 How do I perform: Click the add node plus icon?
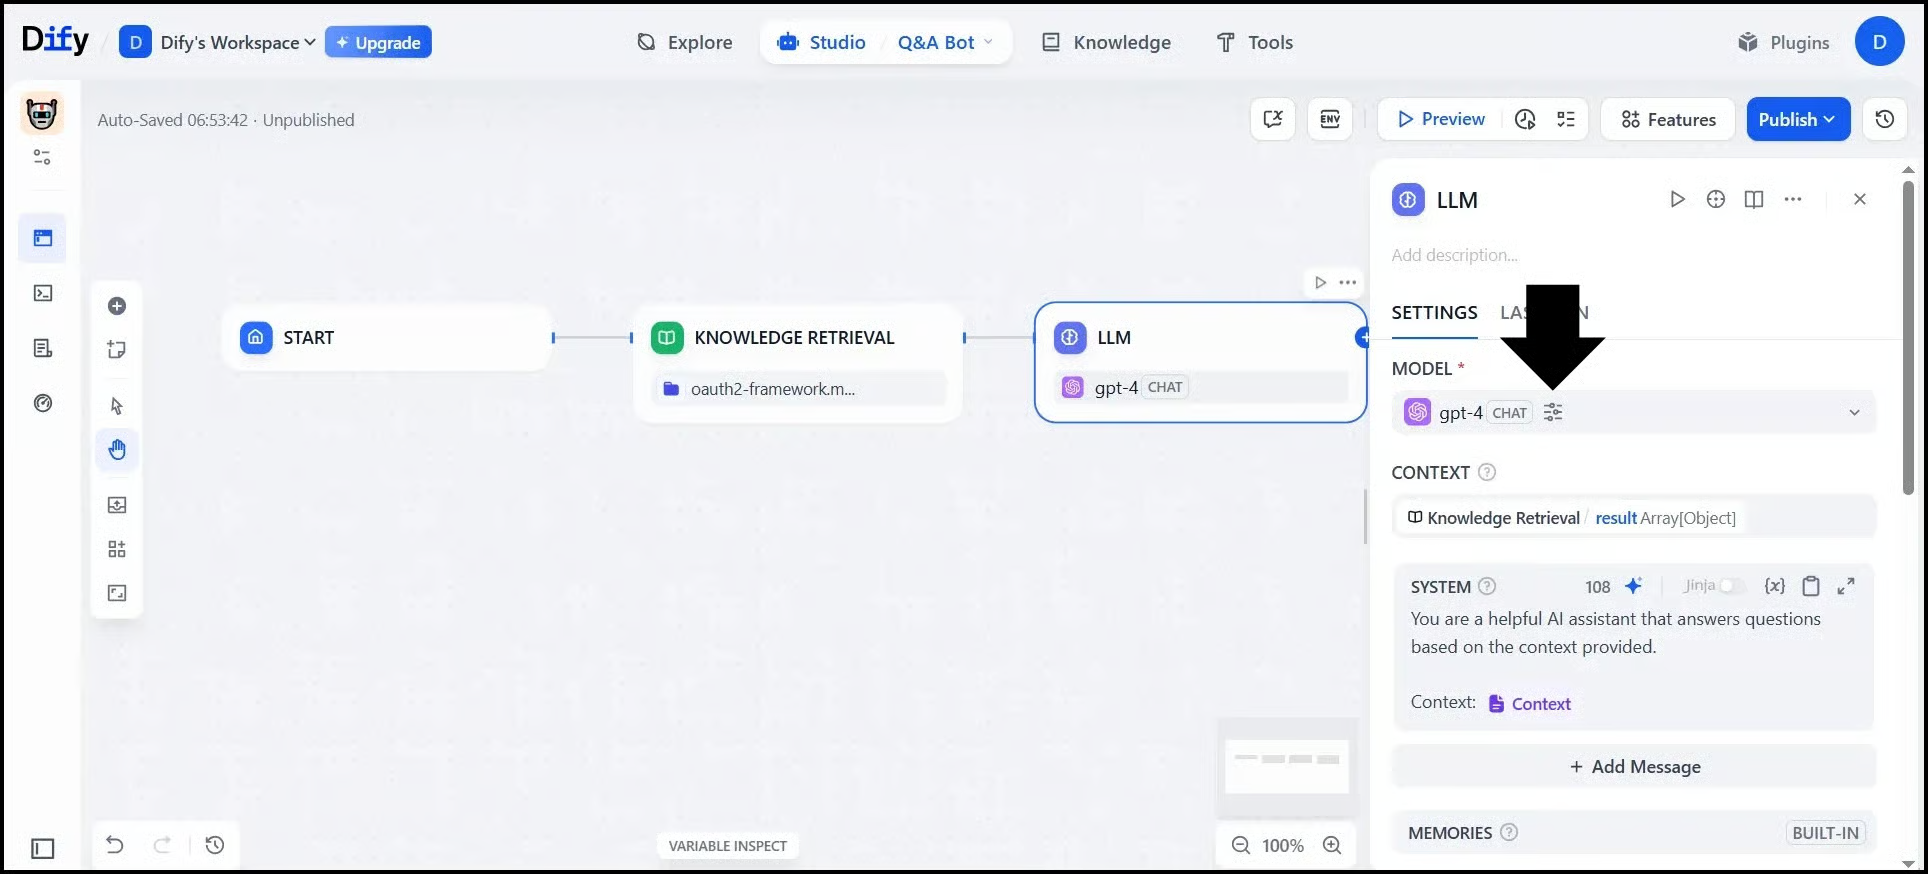[117, 306]
